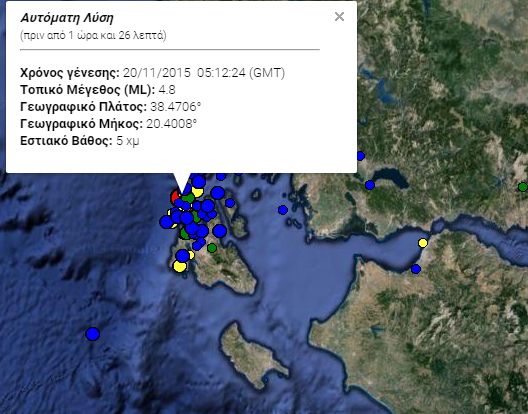Click Zakynthos island on the satellite map
The width and height of the screenshot is (528, 414).
click(252, 354)
